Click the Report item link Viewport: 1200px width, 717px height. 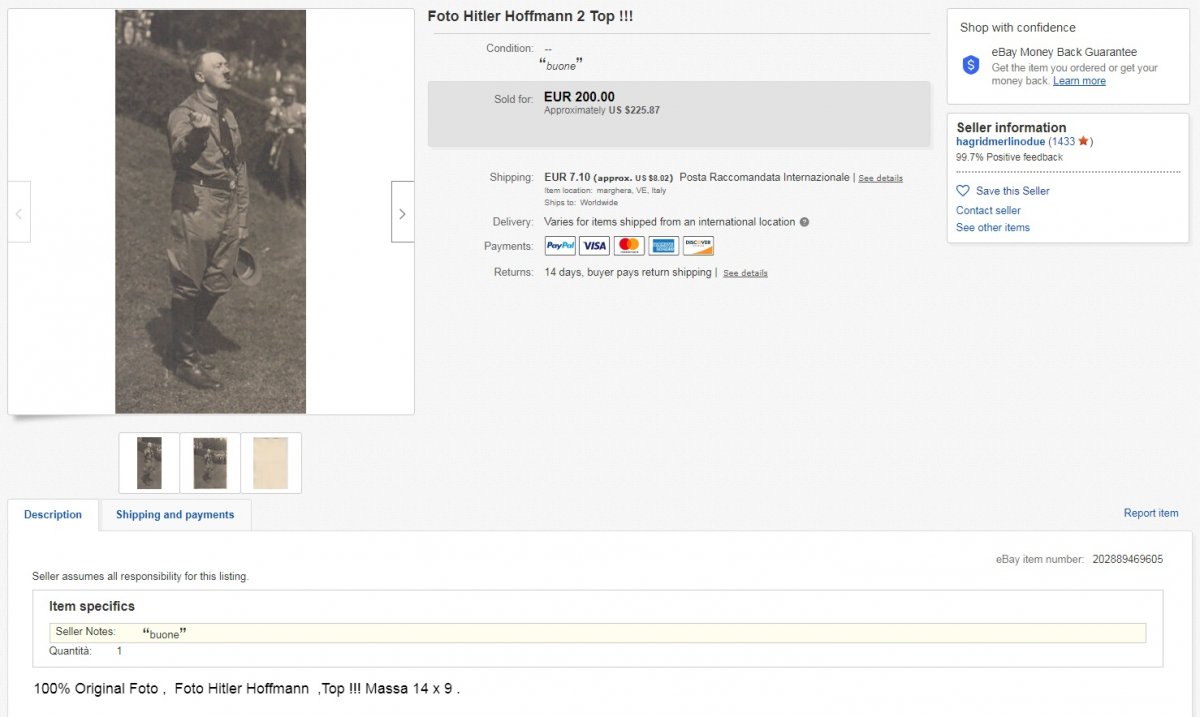coord(1151,513)
